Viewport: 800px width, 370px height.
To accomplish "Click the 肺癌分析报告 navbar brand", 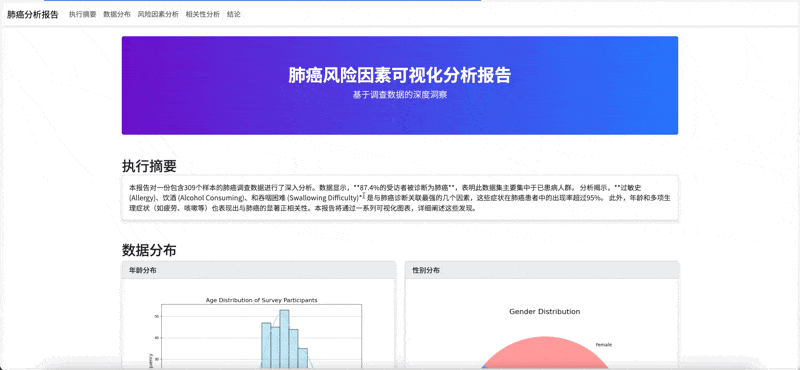I will pos(33,14).
